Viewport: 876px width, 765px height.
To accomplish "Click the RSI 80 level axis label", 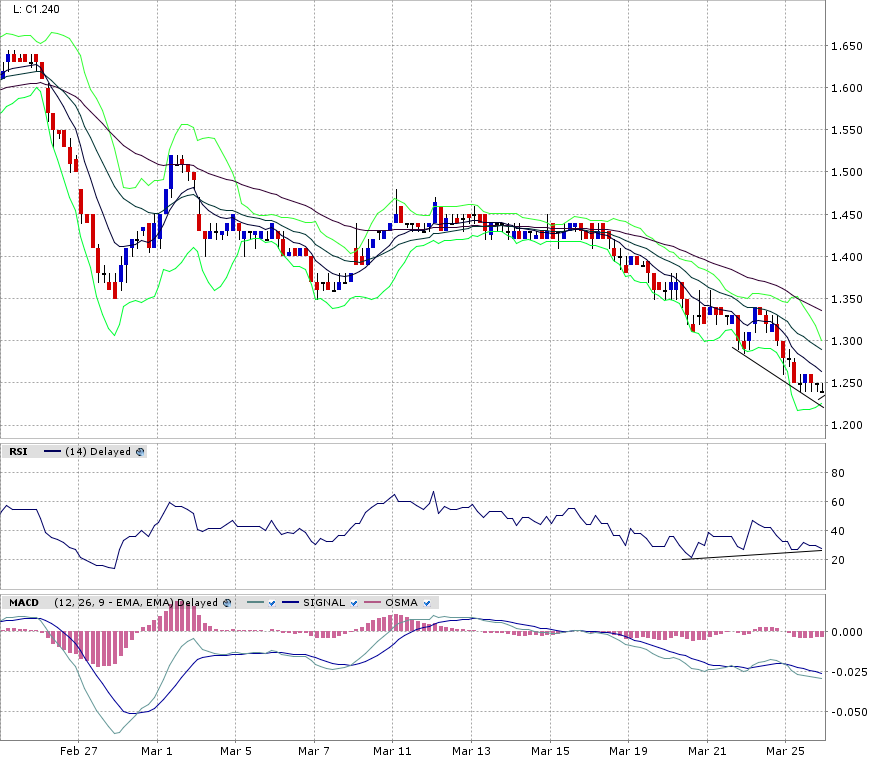I will pos(838,473).
